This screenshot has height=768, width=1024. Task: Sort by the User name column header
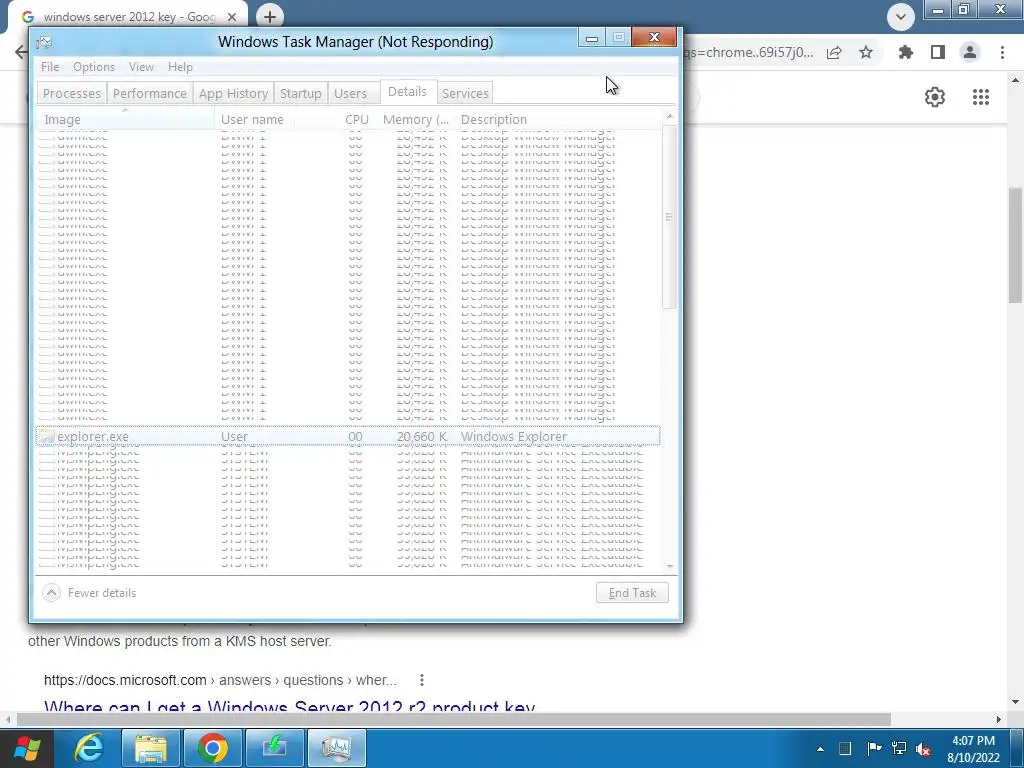click(253, 120)
